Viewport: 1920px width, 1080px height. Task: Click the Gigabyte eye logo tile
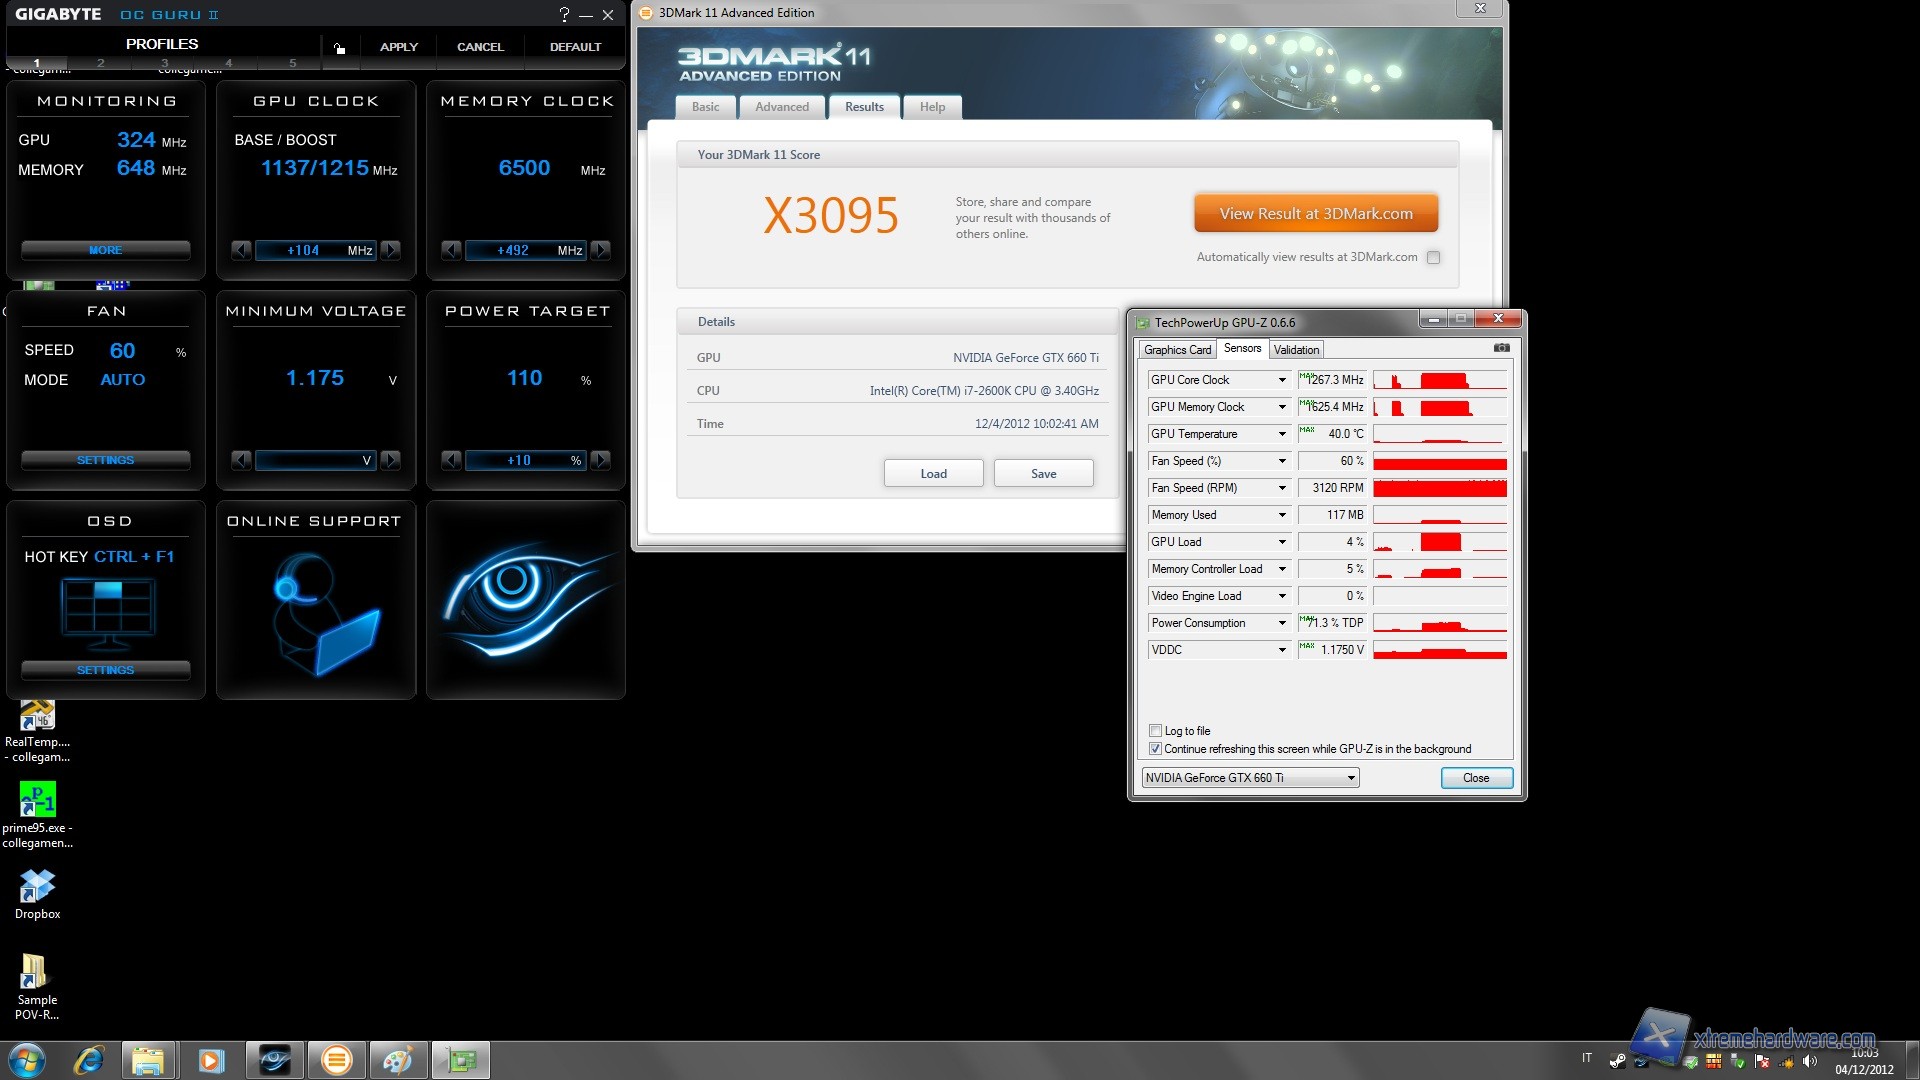tap(526, 602)
